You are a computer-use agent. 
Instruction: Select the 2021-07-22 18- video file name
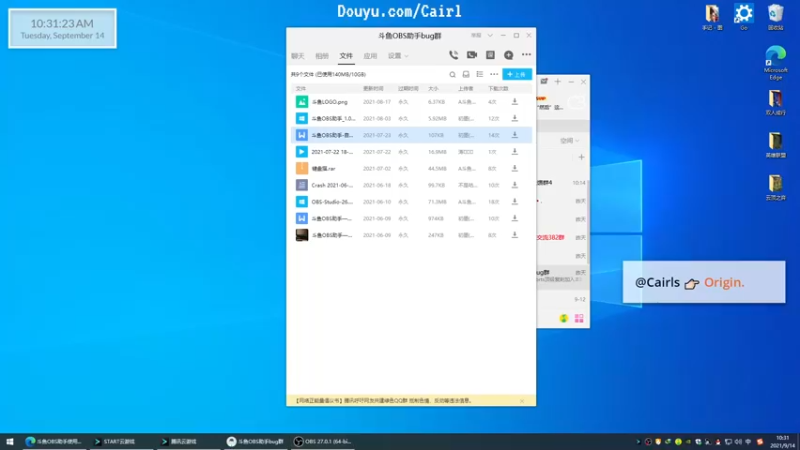coord(332,152)
